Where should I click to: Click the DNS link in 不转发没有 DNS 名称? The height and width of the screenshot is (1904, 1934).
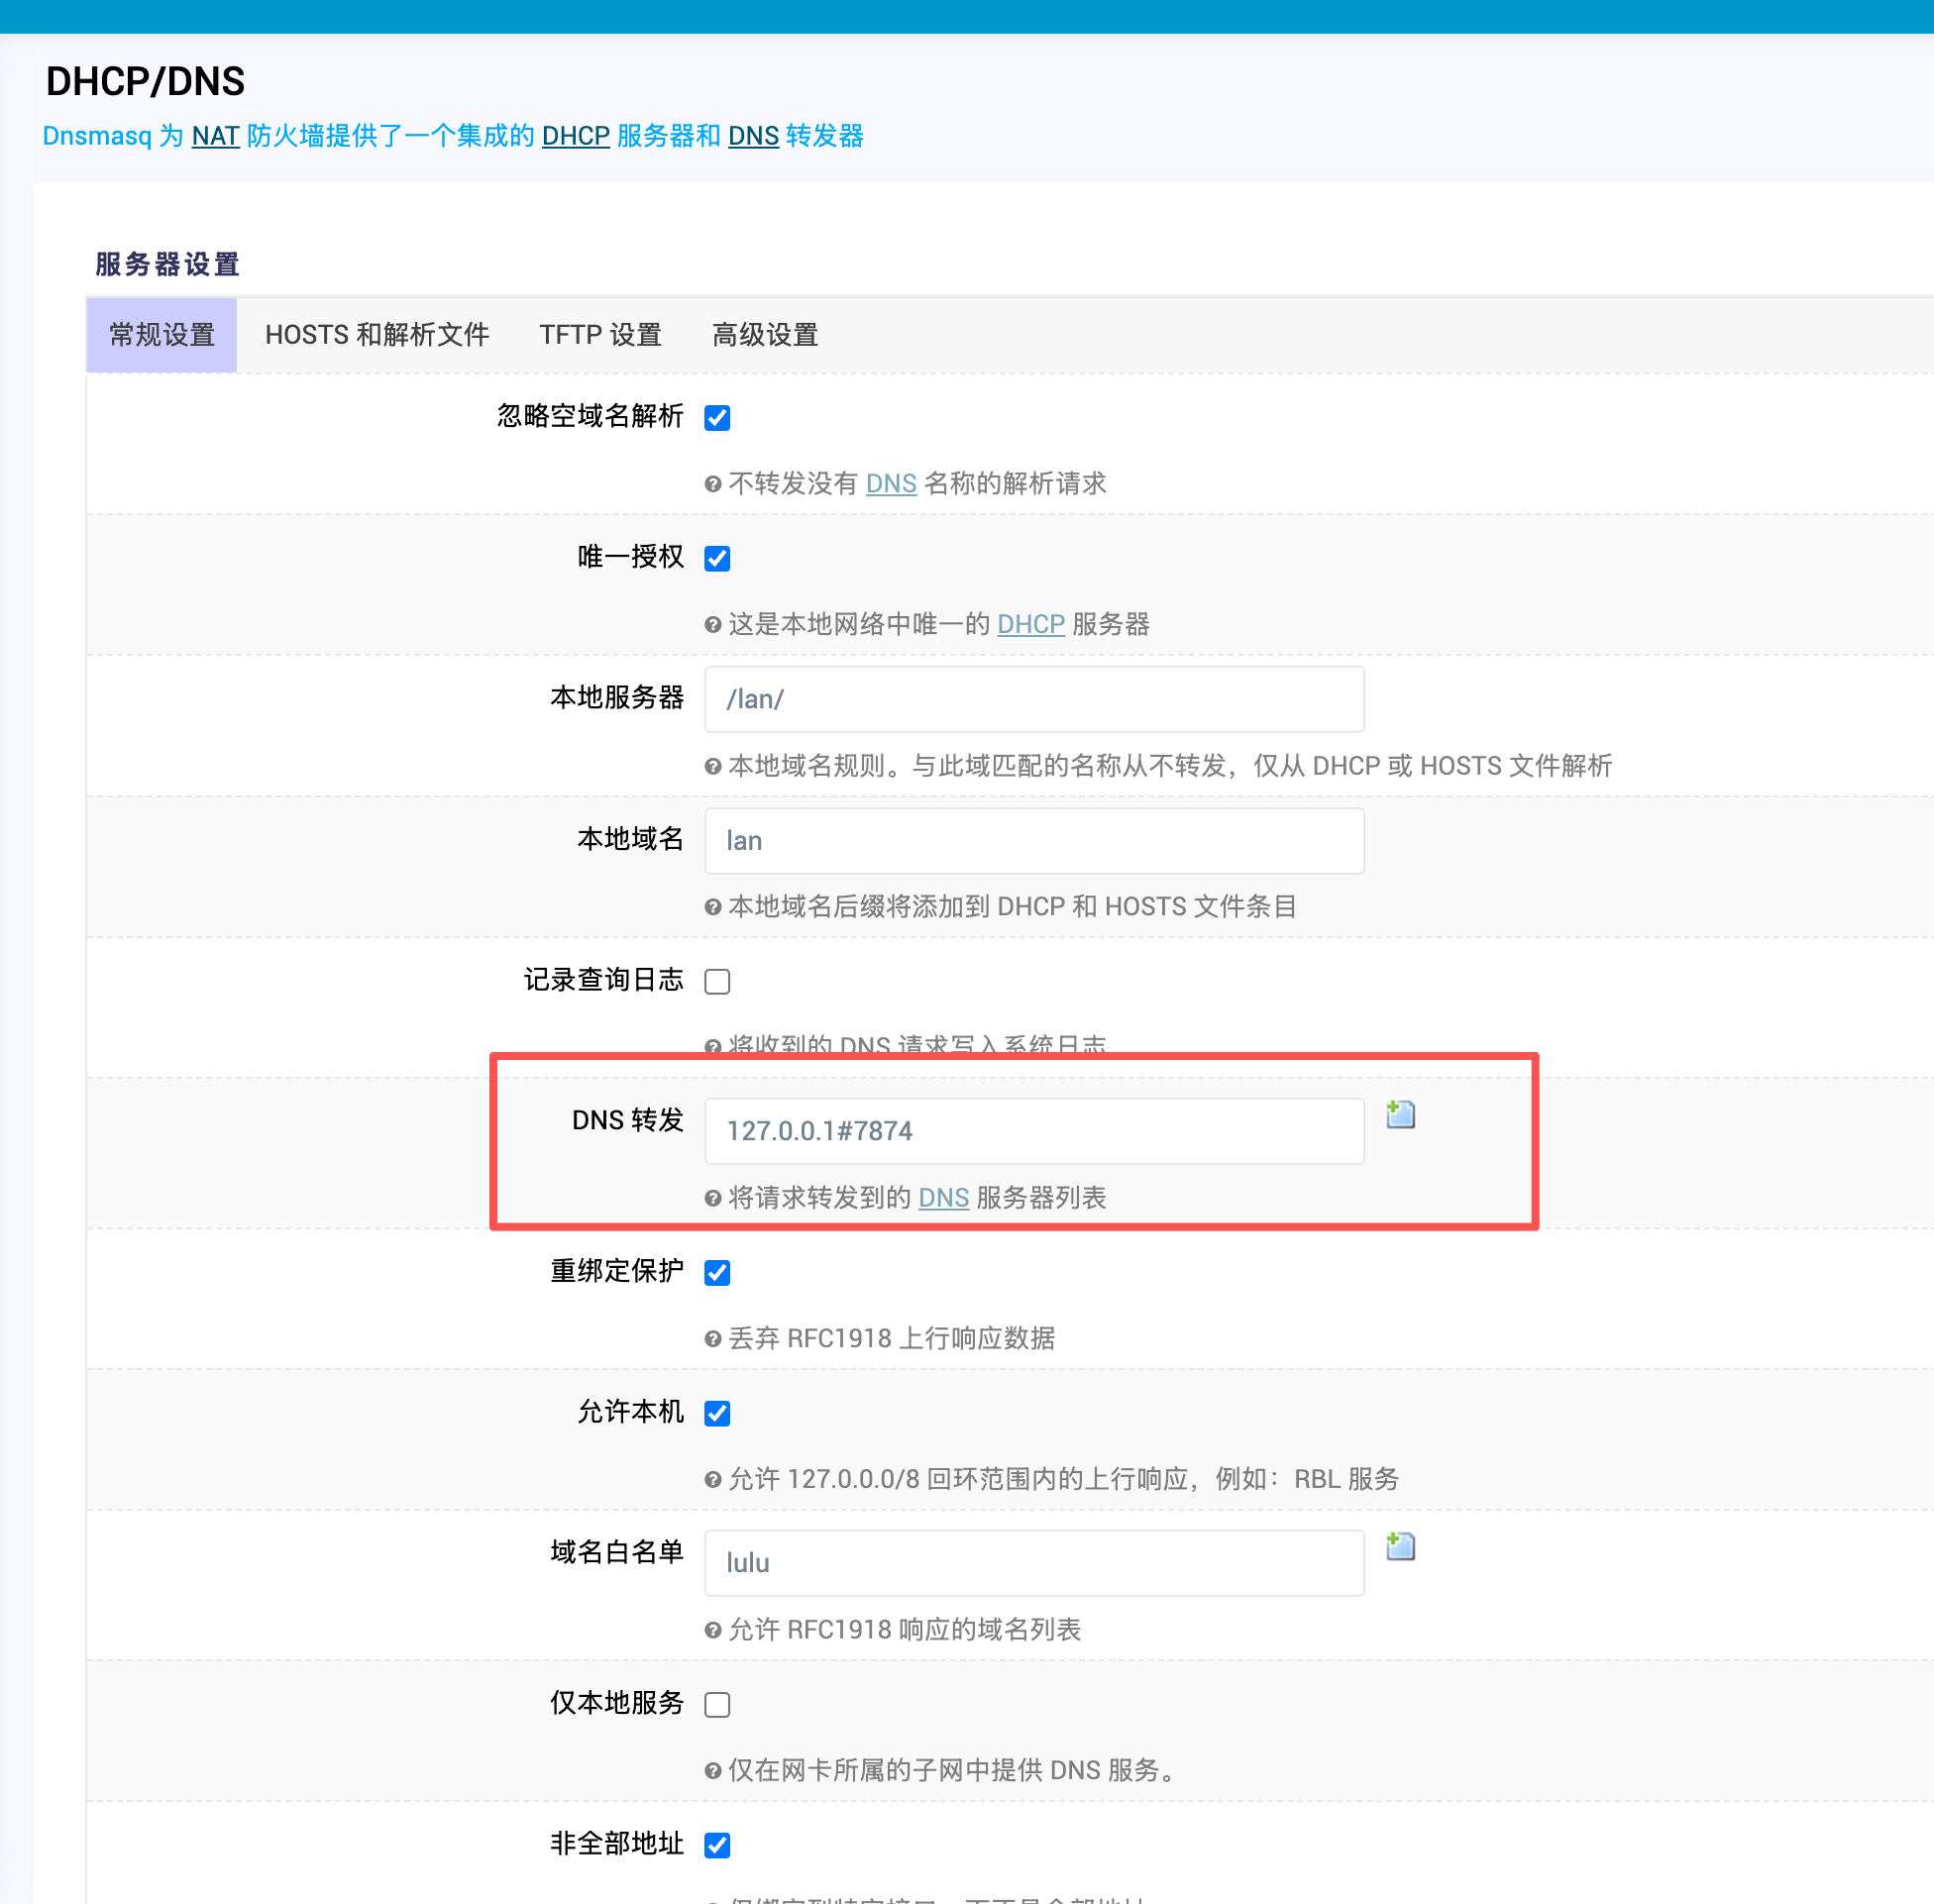point(890,484)
